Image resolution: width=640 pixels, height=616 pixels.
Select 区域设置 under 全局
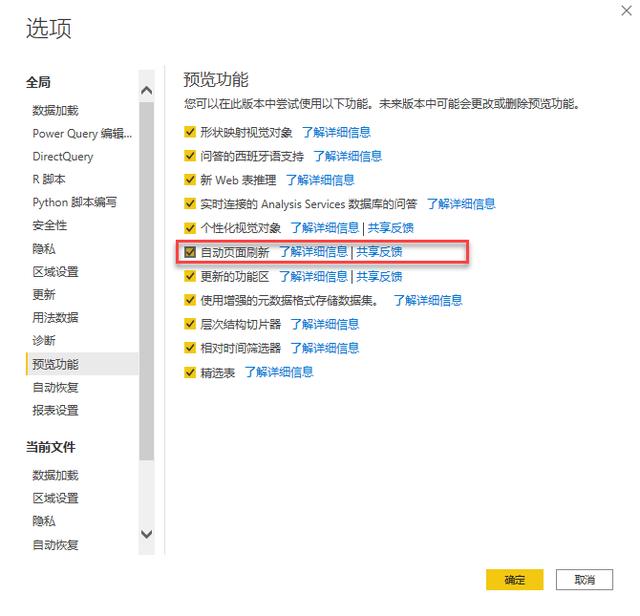56,271
